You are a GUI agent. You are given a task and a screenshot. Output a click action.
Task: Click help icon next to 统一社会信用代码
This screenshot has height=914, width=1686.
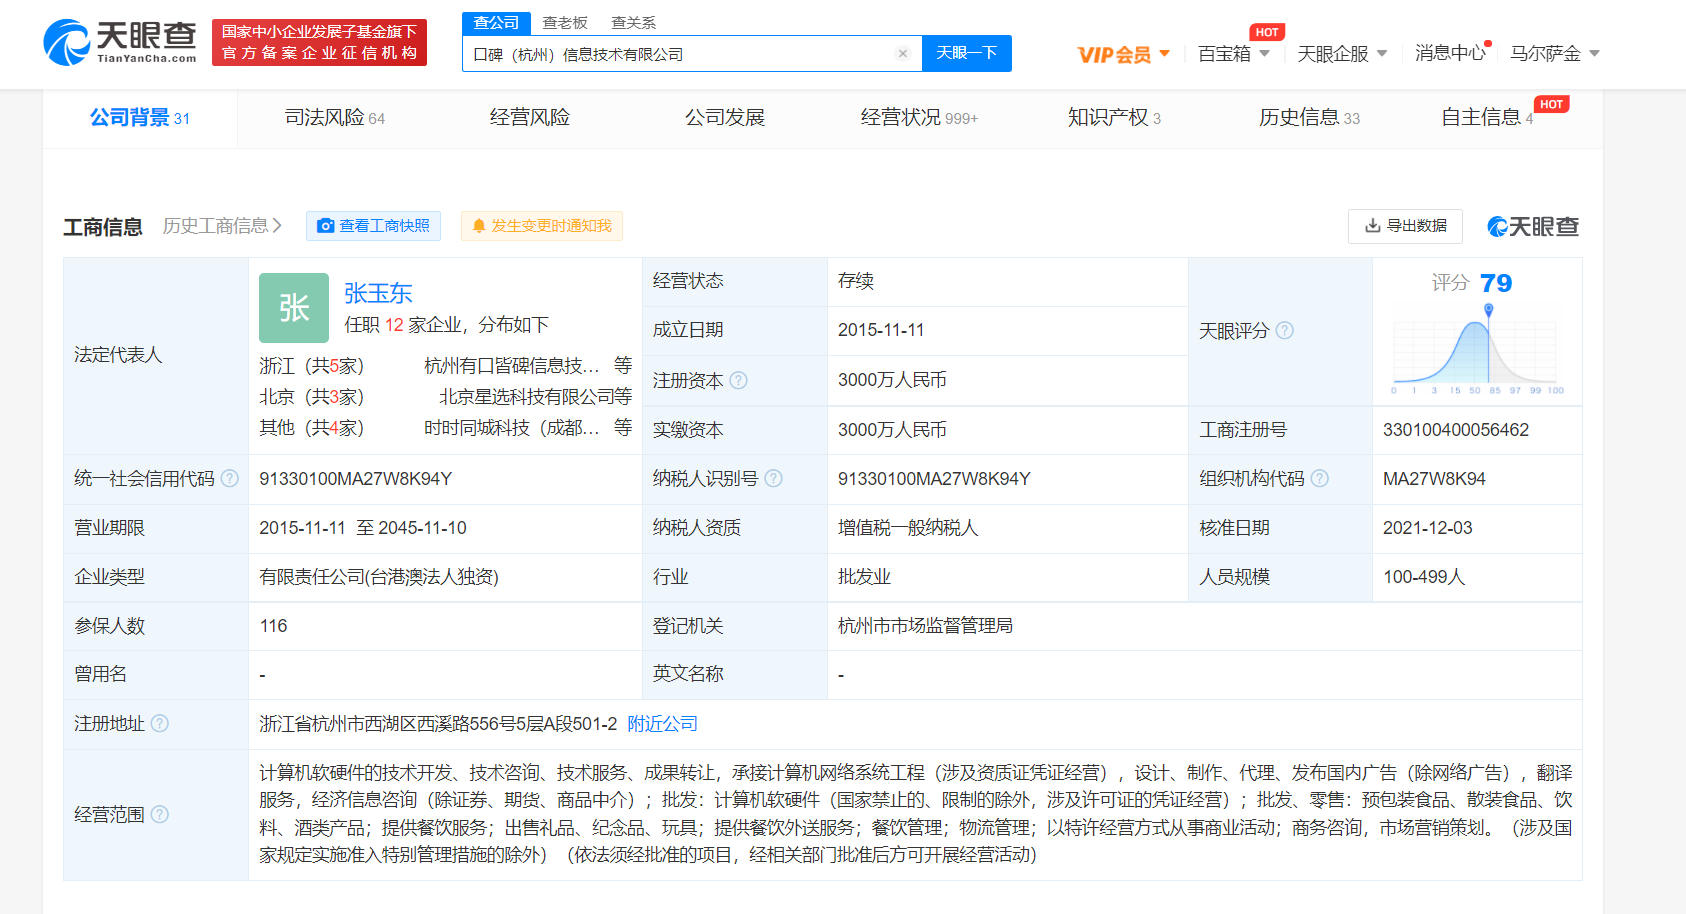coord(230,479)
